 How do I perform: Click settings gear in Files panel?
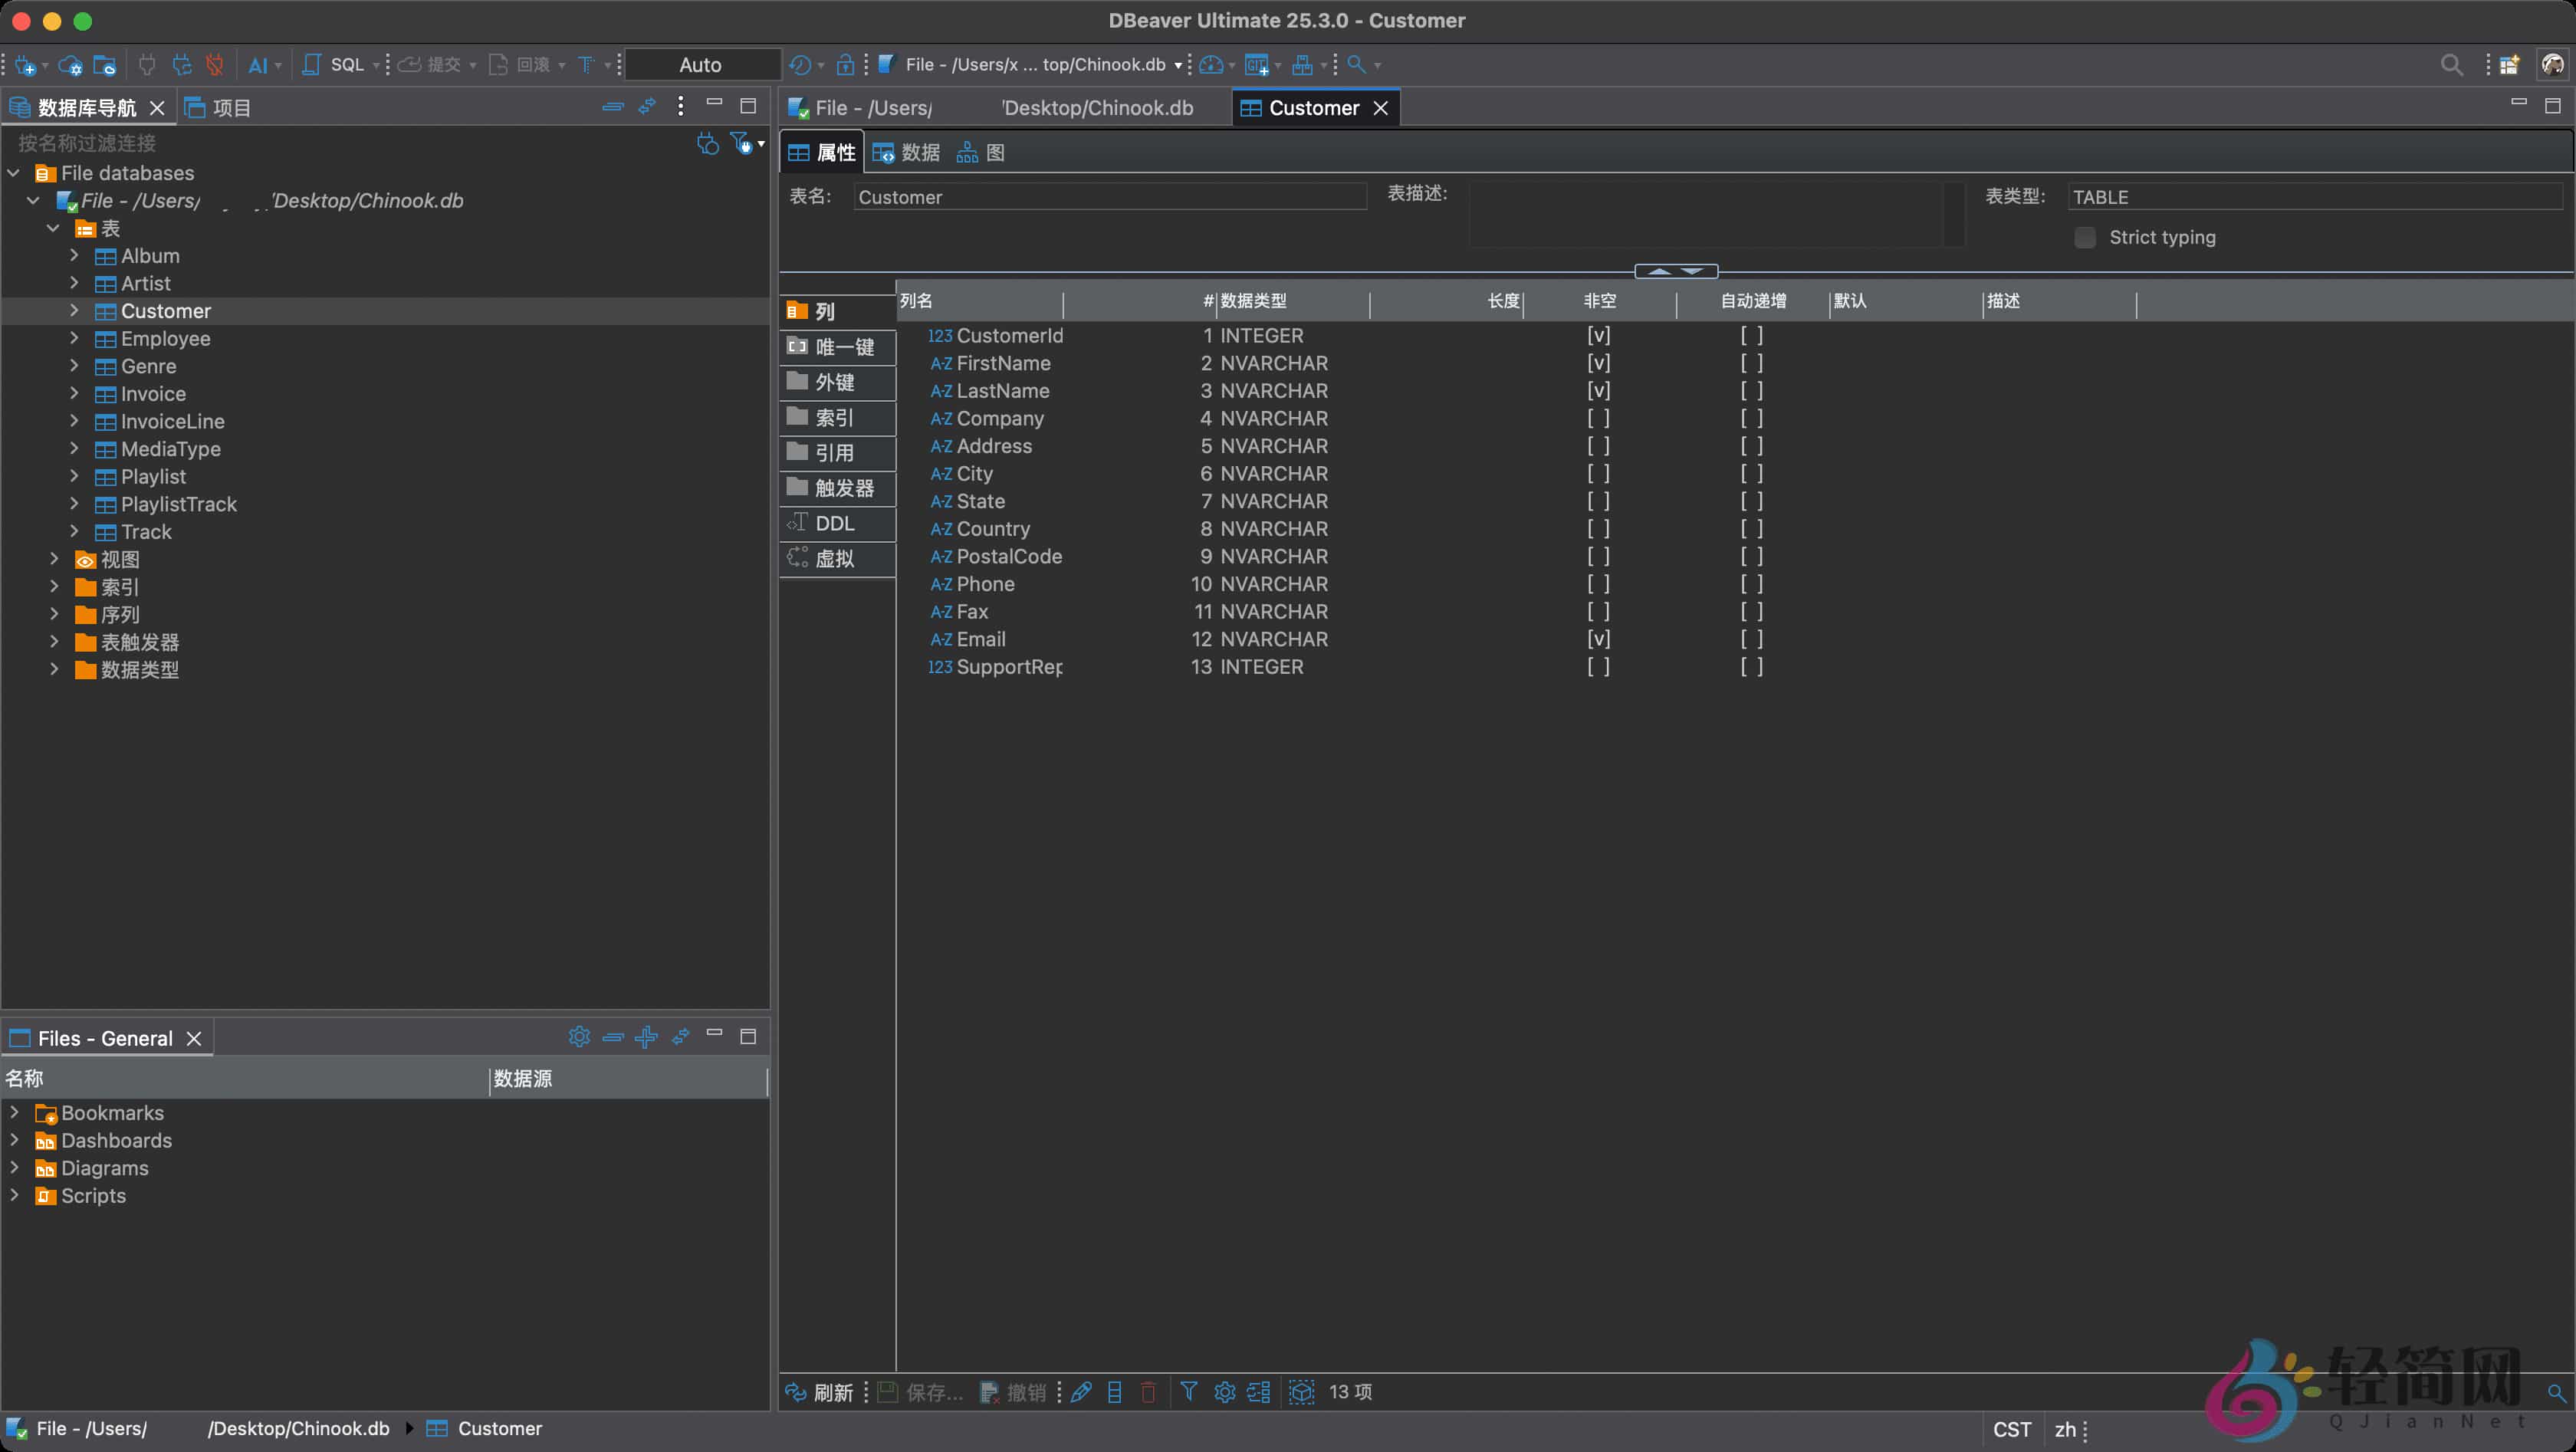click(579, 1037)
